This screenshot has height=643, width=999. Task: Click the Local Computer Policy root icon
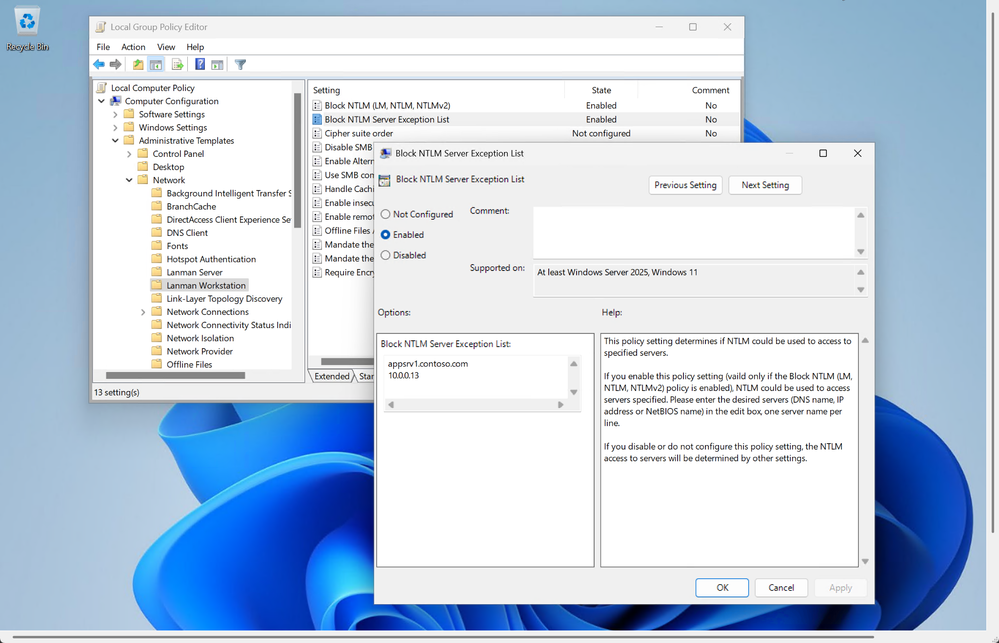click(101, 88)
